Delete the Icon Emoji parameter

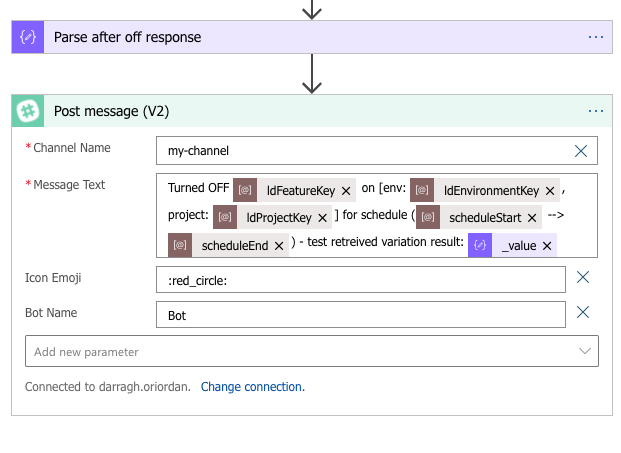pos(583,277)
